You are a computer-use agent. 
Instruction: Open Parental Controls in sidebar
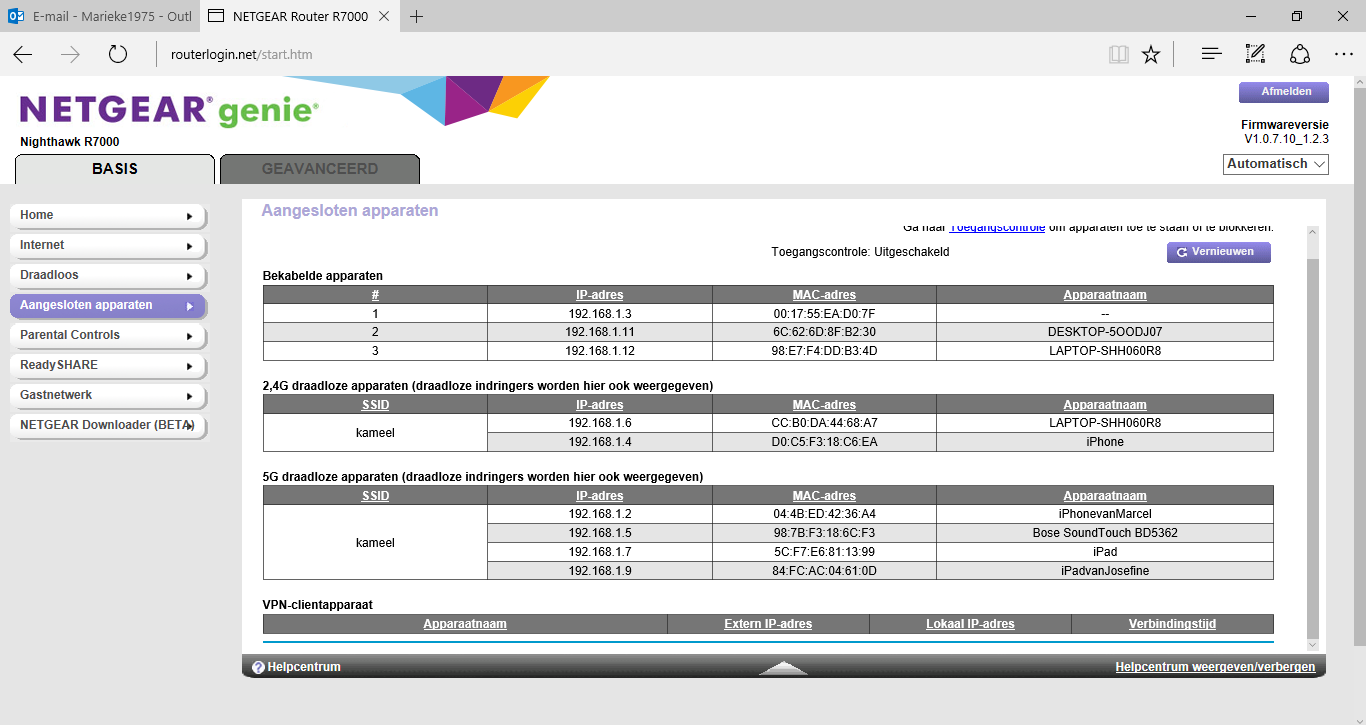pos(107,335)
